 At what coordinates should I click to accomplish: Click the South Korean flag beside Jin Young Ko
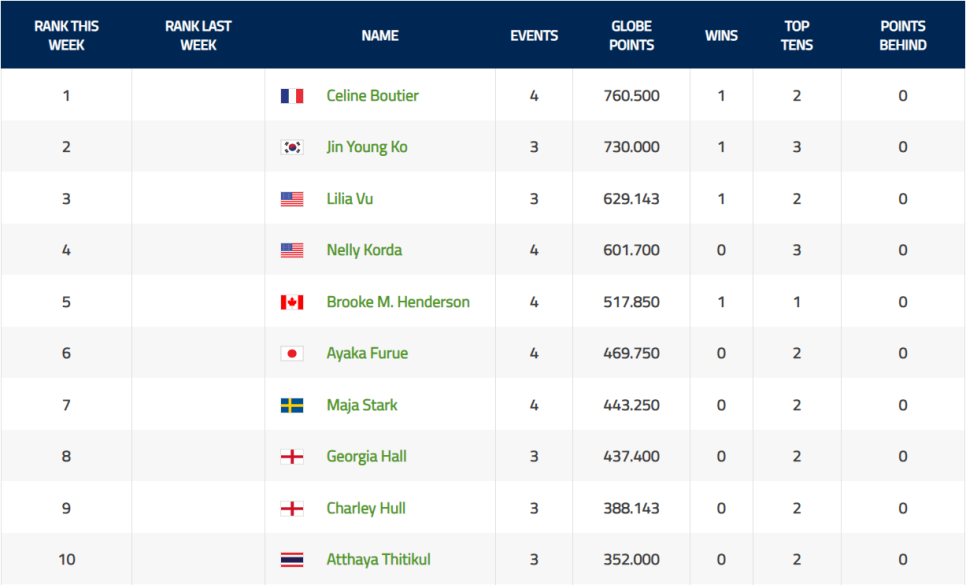coord(292,147)
